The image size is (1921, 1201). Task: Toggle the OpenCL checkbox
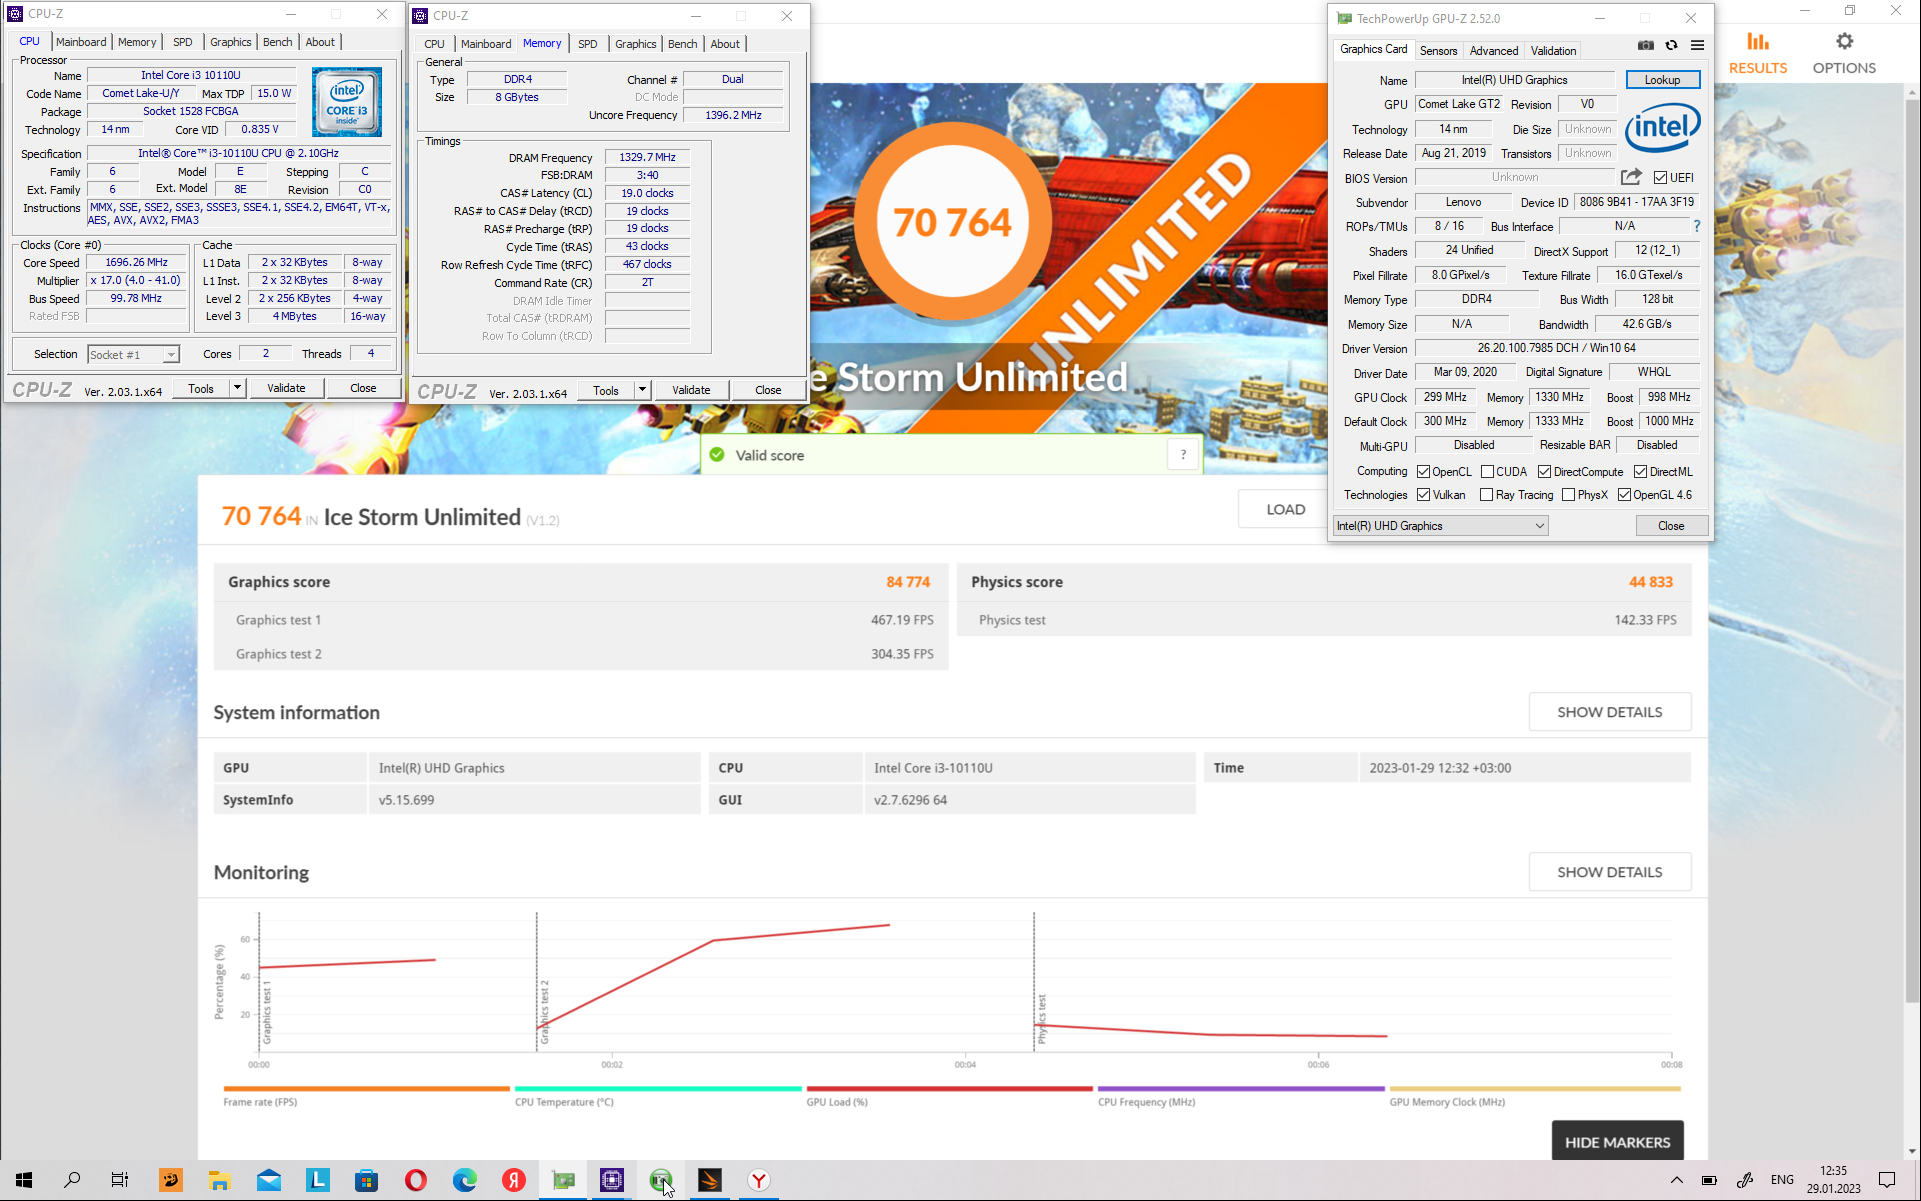(x=1424, y=472)
